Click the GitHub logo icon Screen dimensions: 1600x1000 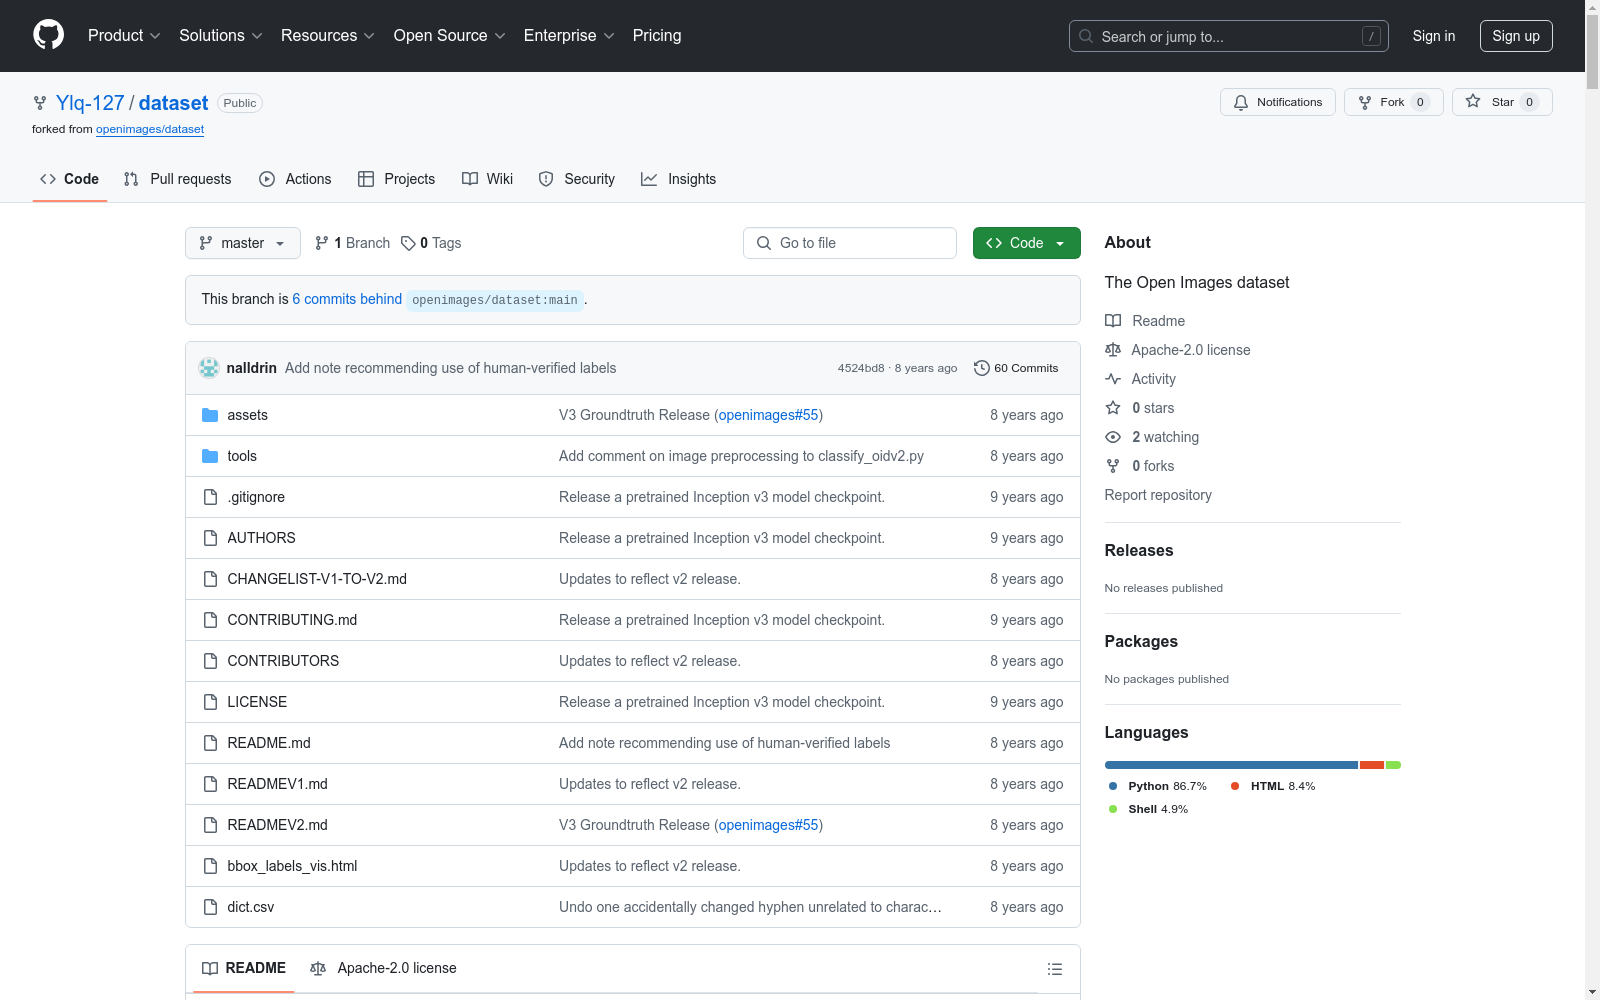click(x=48, y=35)
